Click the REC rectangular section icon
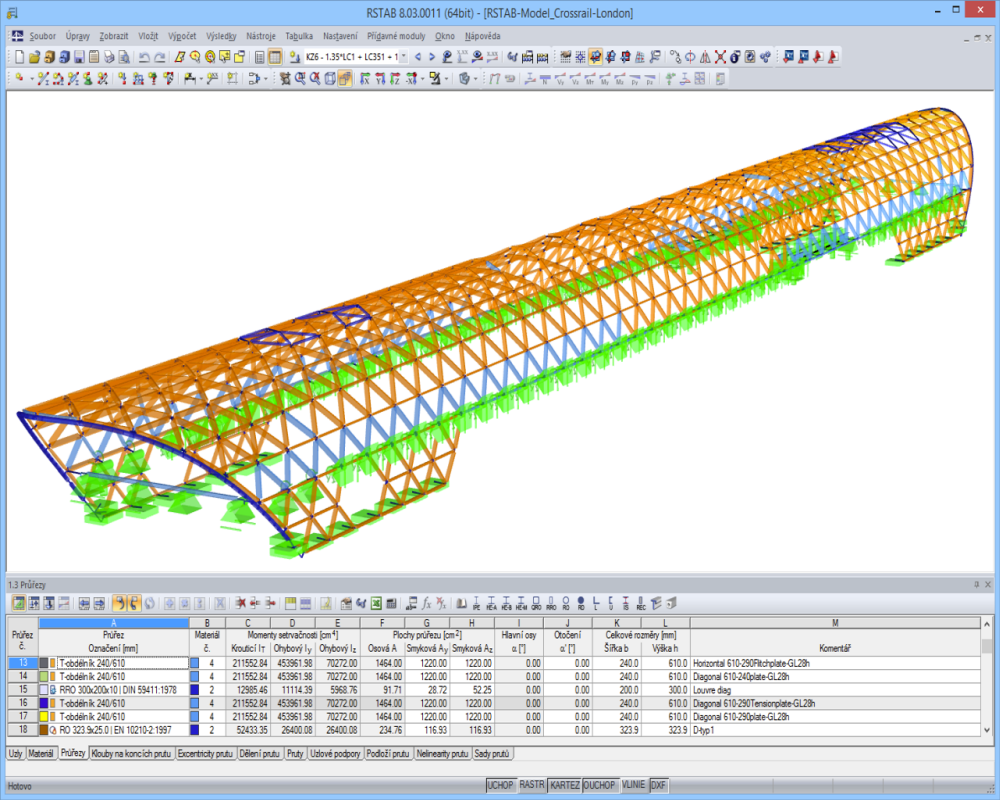 pos(641,603)
